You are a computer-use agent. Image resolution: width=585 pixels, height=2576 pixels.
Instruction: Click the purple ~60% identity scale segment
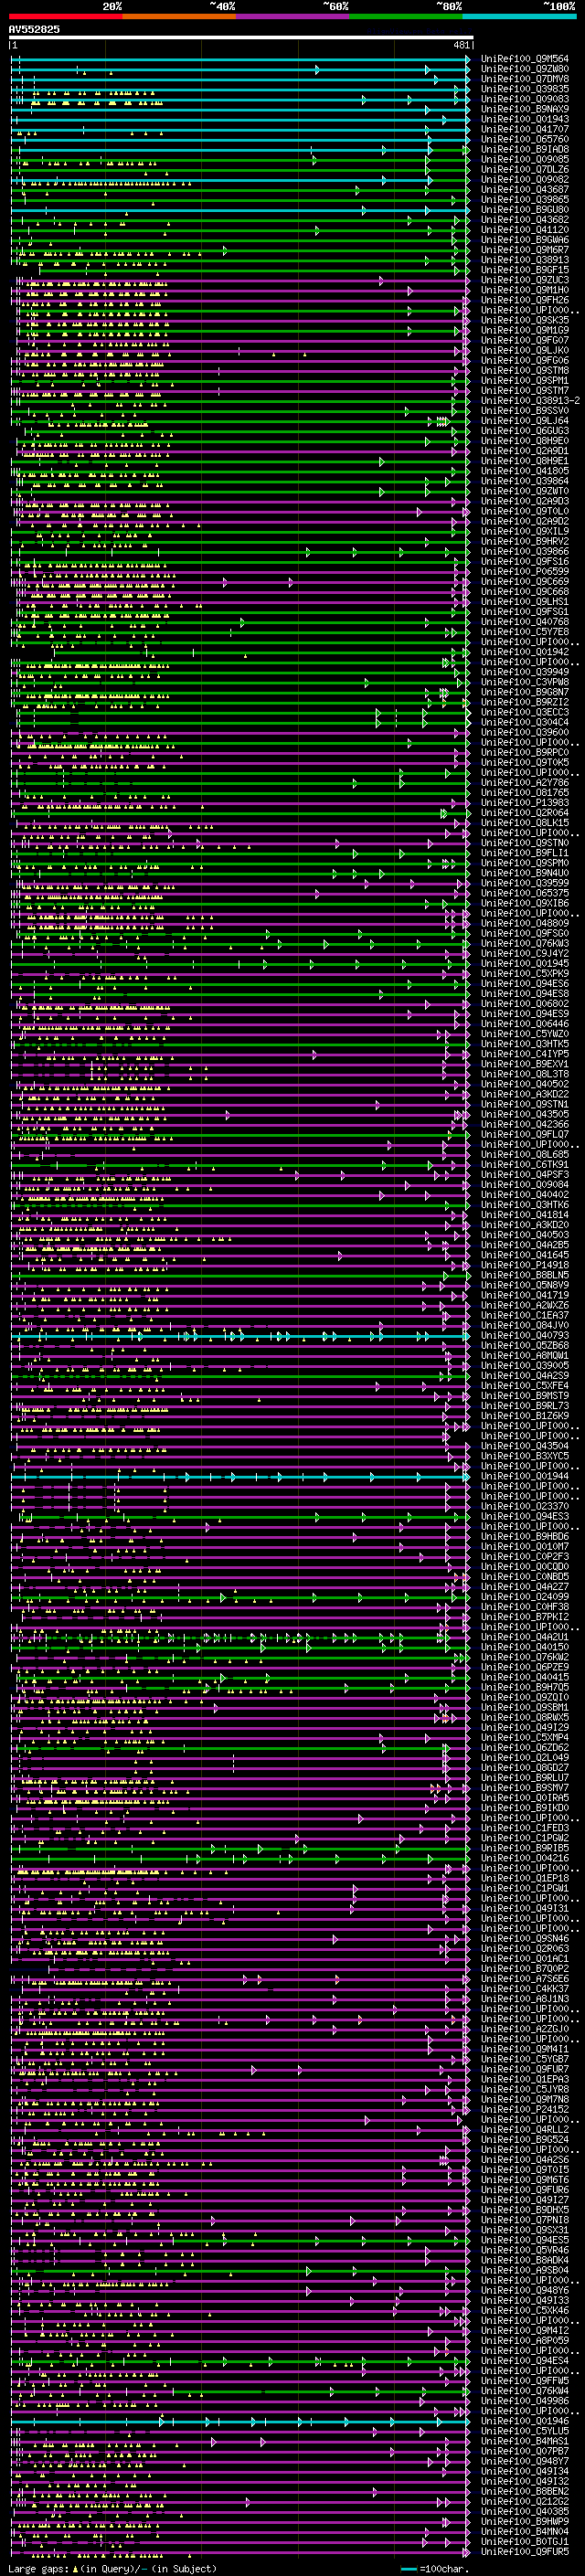tap(292, 16)
